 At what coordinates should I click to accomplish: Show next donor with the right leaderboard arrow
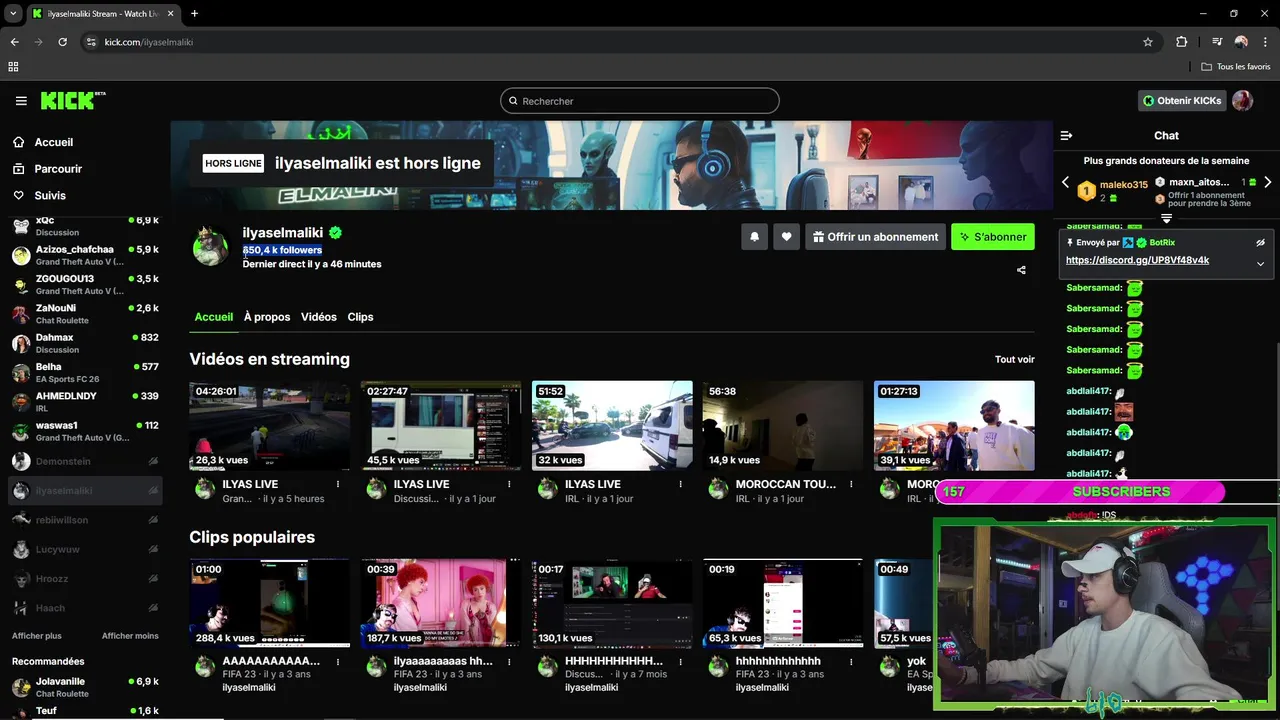[x=1268, y=182]
